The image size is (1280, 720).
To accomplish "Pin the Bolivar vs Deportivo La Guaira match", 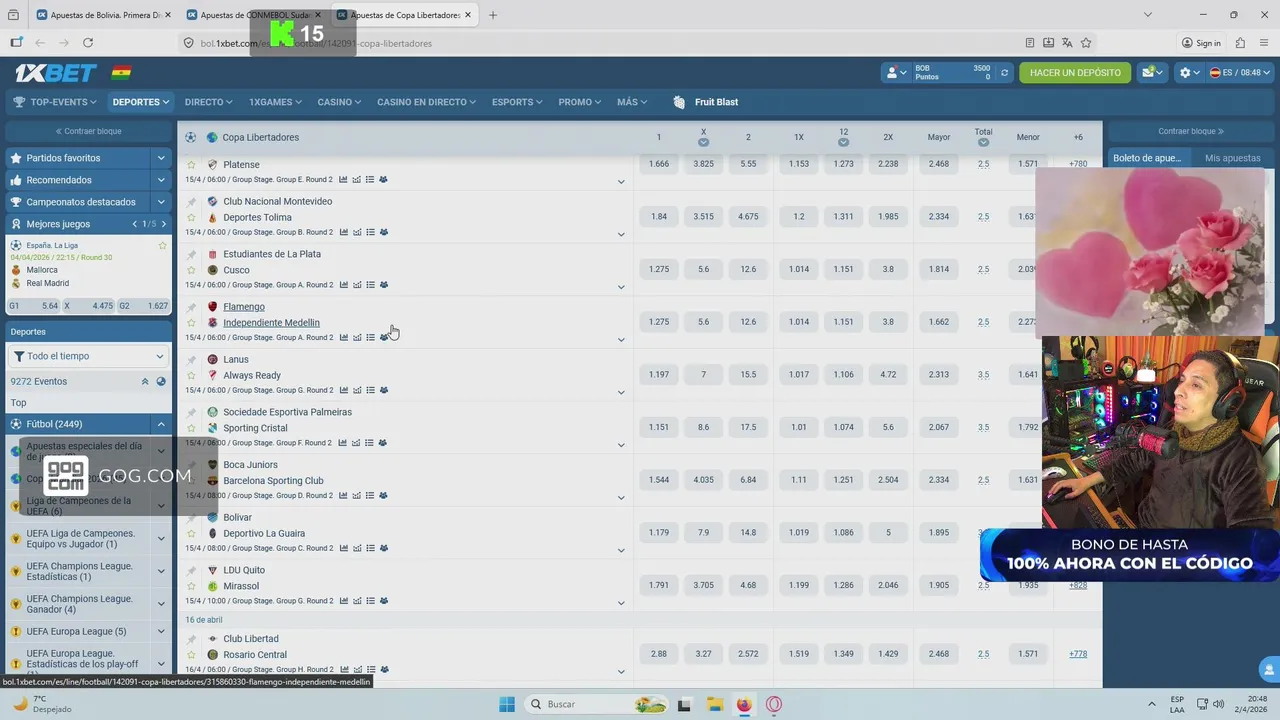I will 191,518.
